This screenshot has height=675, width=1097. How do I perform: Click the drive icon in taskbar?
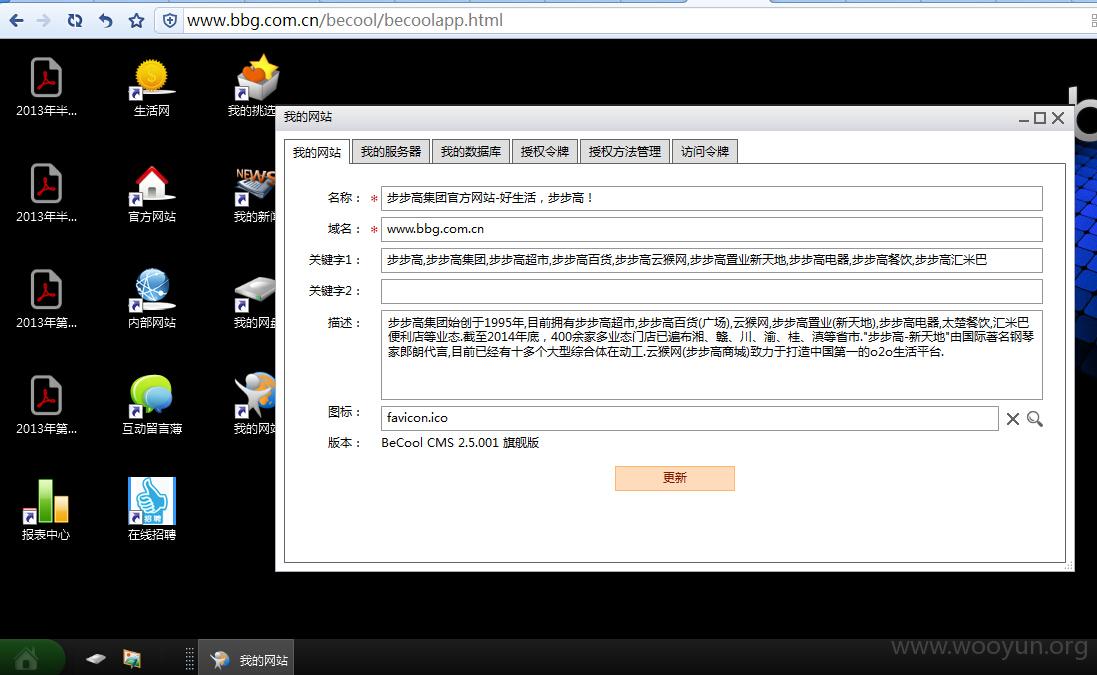96,658
